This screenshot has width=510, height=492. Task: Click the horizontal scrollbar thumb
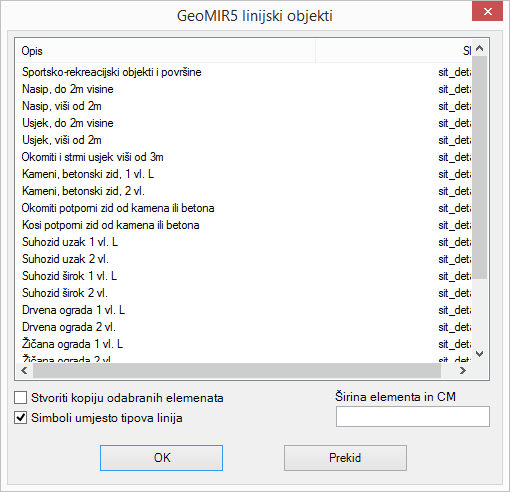237,371
